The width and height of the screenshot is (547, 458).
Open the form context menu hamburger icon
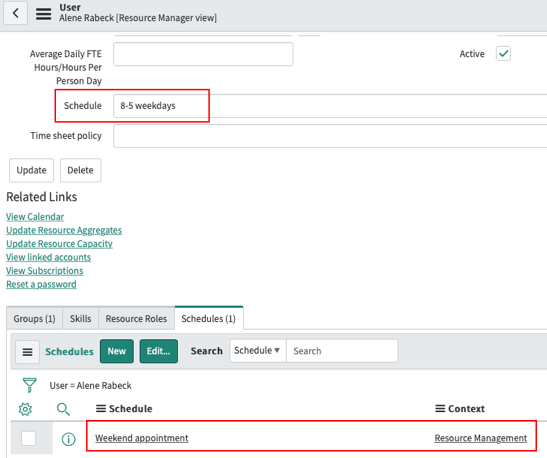[x=44, y=14]
